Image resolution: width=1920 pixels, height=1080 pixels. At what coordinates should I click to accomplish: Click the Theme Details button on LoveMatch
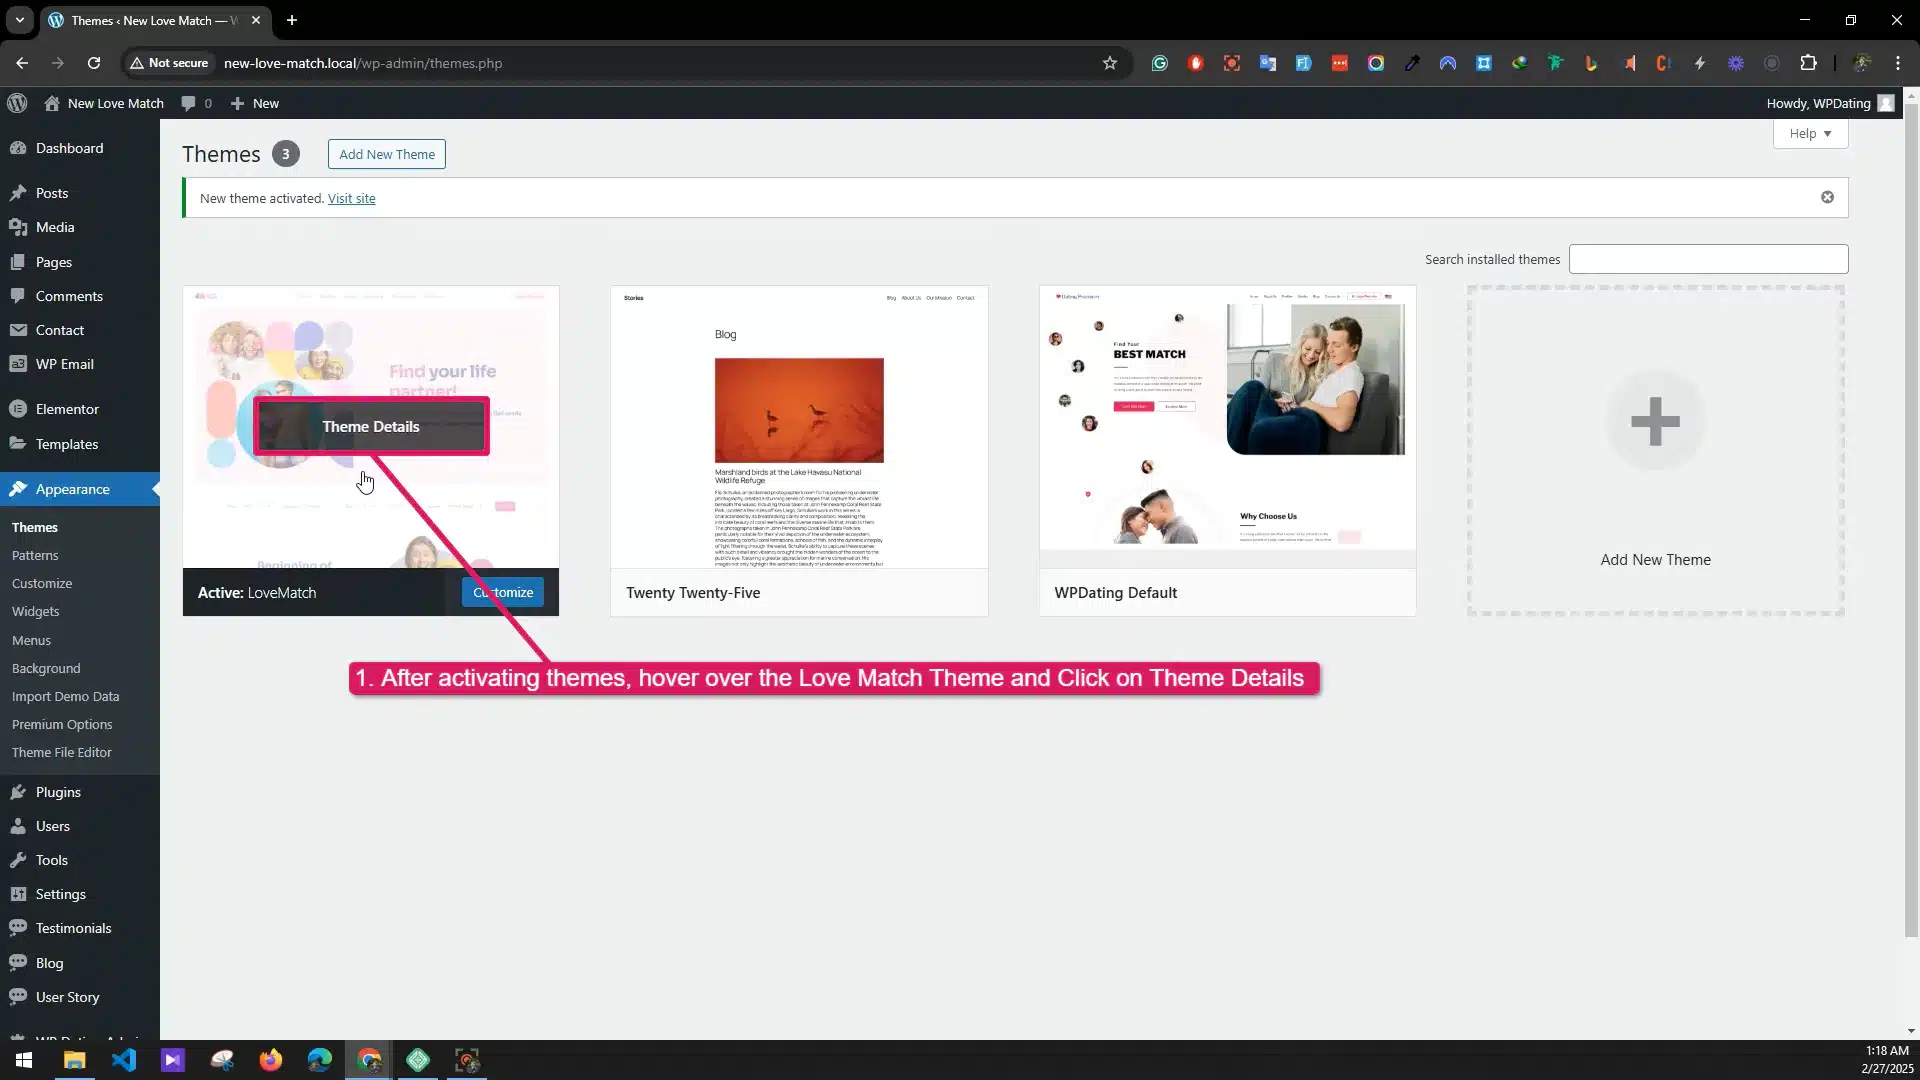tap(371, 426)
